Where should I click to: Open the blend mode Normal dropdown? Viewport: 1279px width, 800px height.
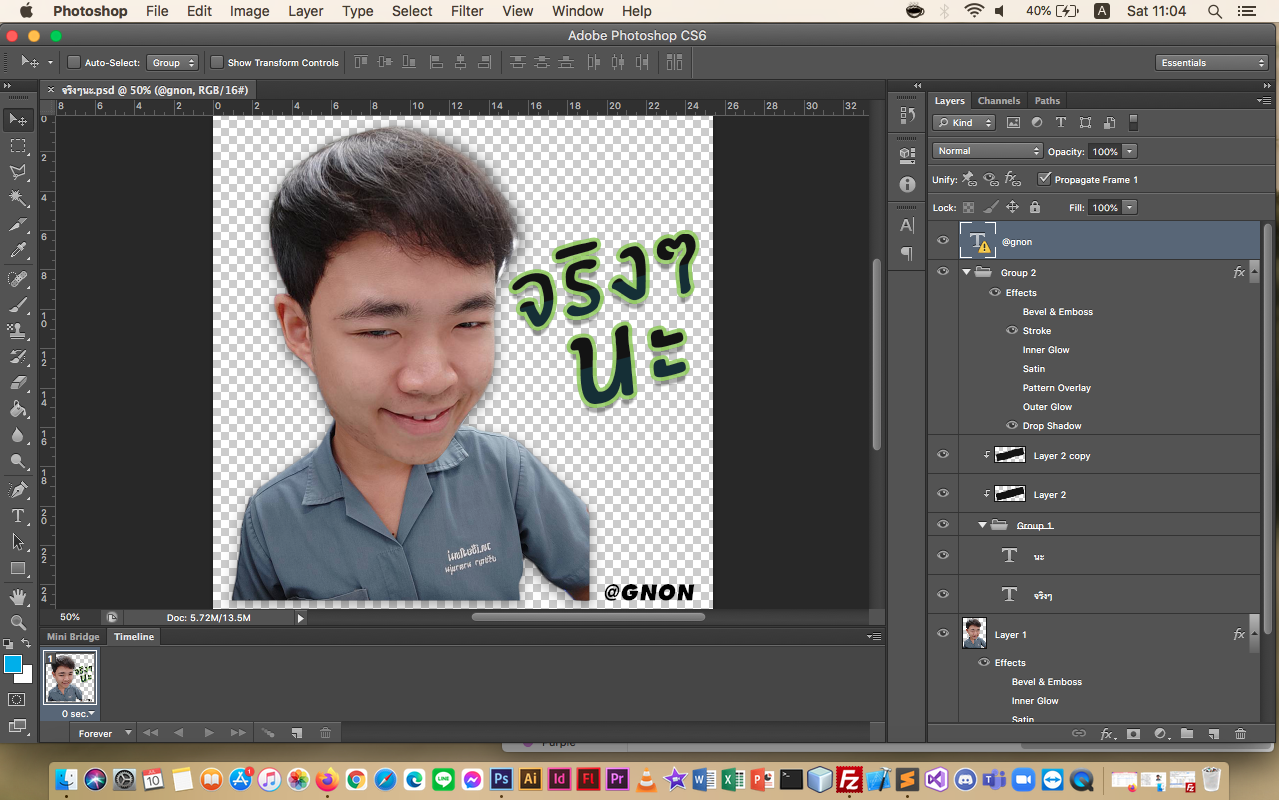tap(987, 151)
